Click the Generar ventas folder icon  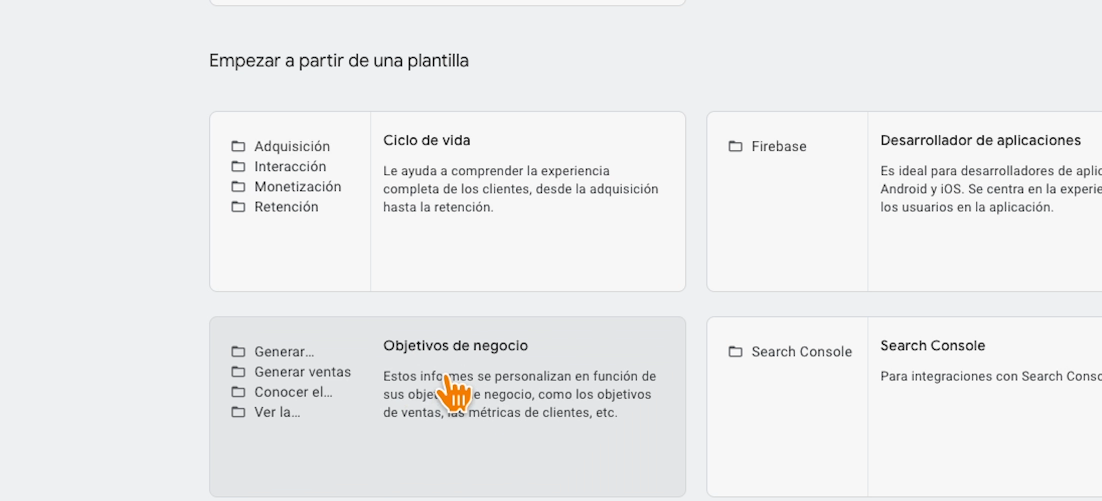238,372
